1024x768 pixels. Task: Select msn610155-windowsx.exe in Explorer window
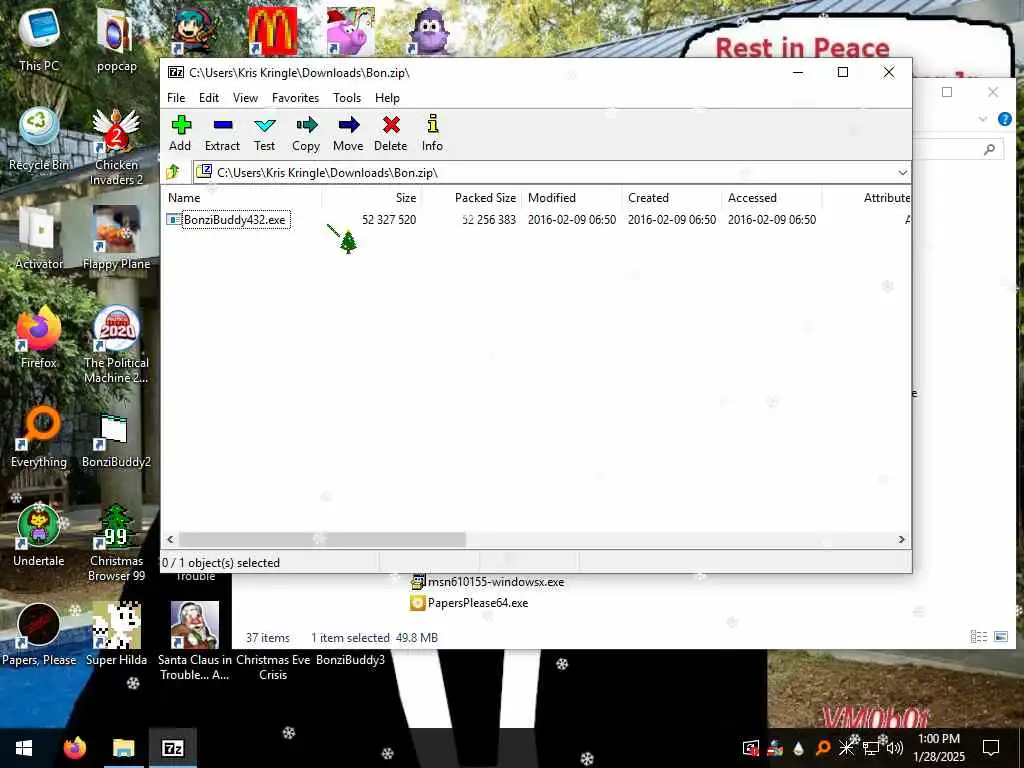(487, 582)
